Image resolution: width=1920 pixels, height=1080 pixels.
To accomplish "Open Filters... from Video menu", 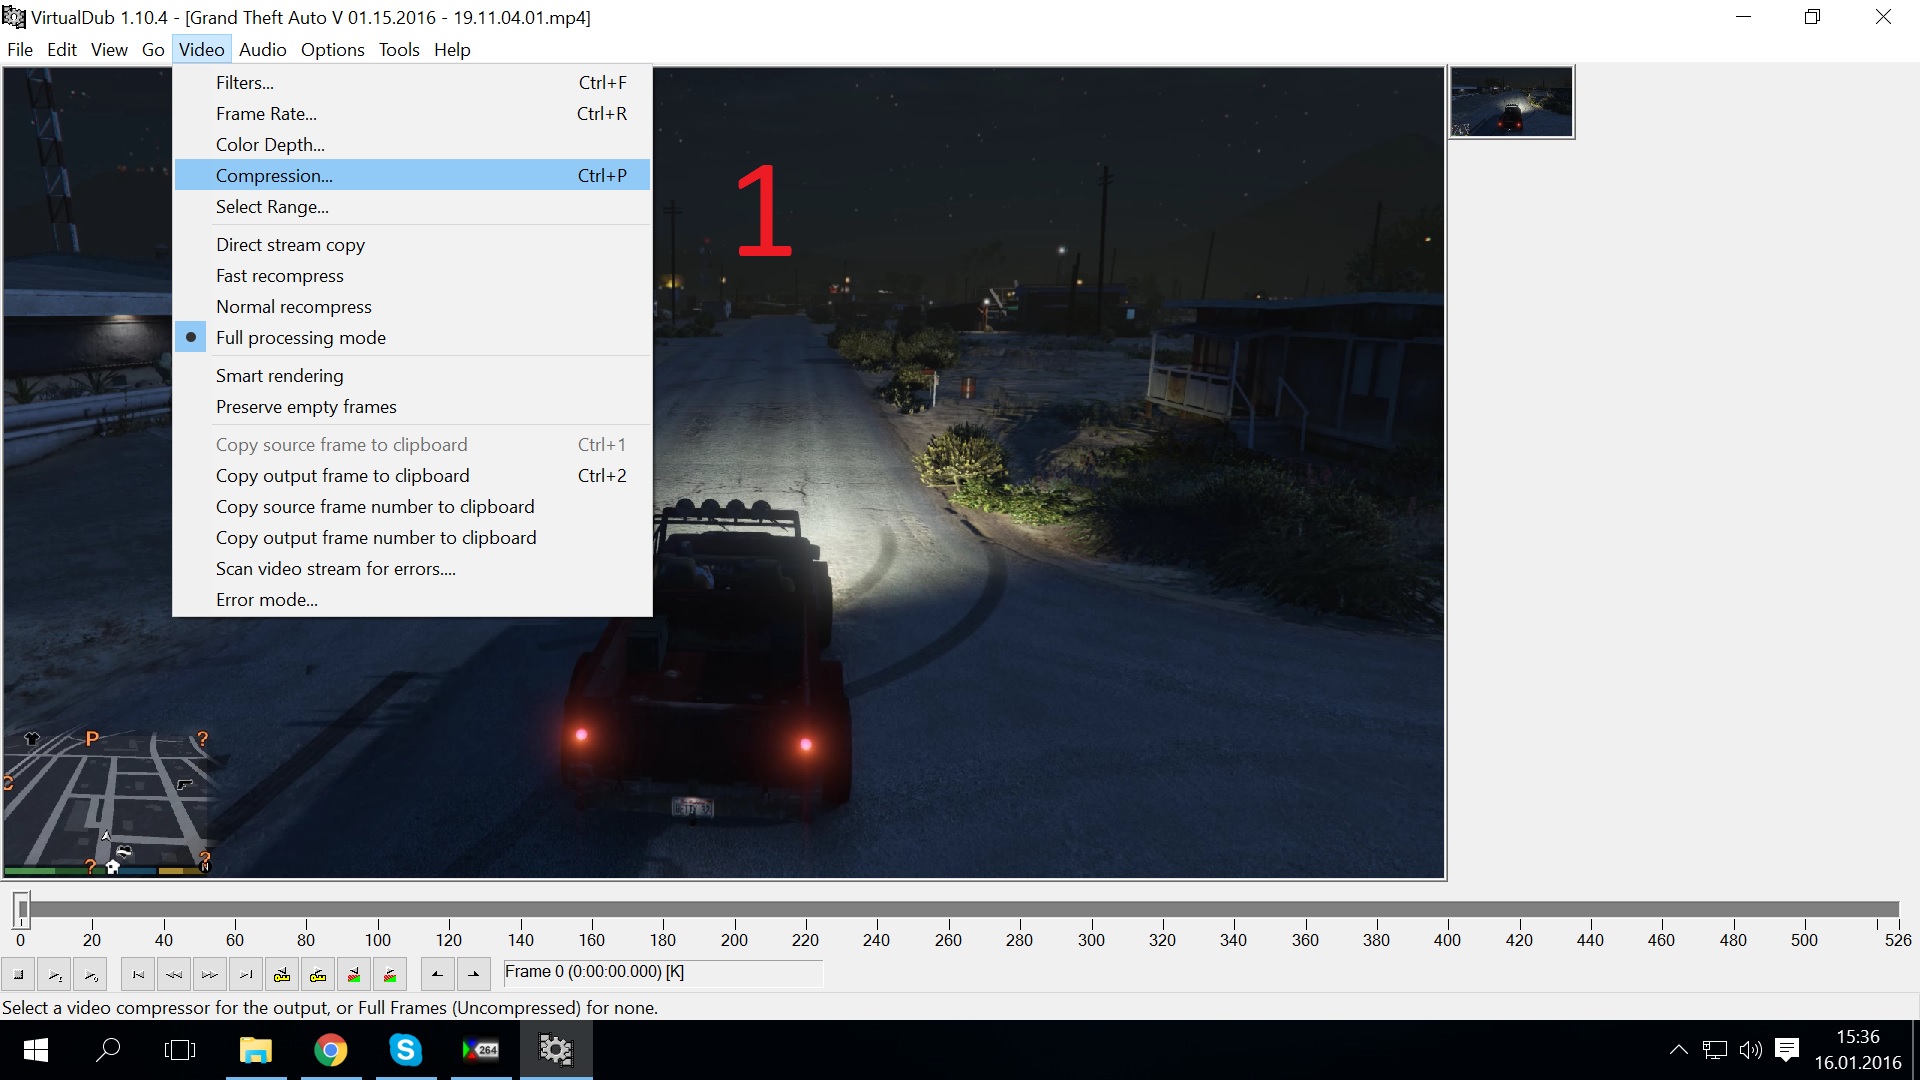I will pyautogui.click(x=244, y=83).
